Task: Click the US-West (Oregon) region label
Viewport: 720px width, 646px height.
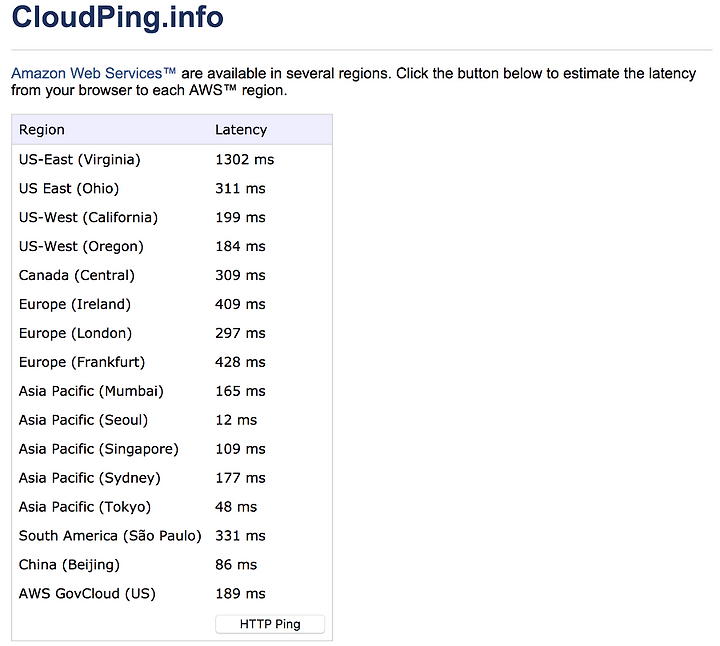Action: [x=81, y=247]
